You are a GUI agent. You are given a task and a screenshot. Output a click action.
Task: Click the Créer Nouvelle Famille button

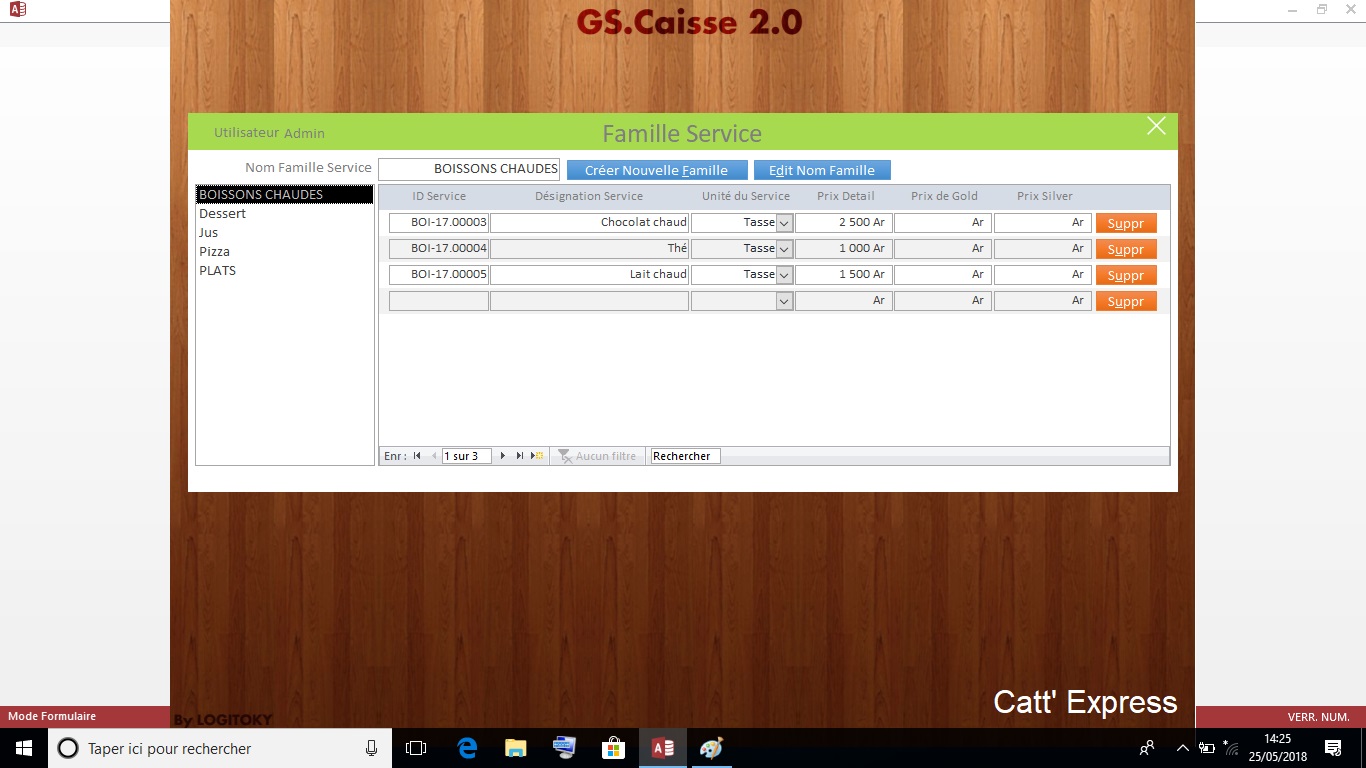(656, 170)
